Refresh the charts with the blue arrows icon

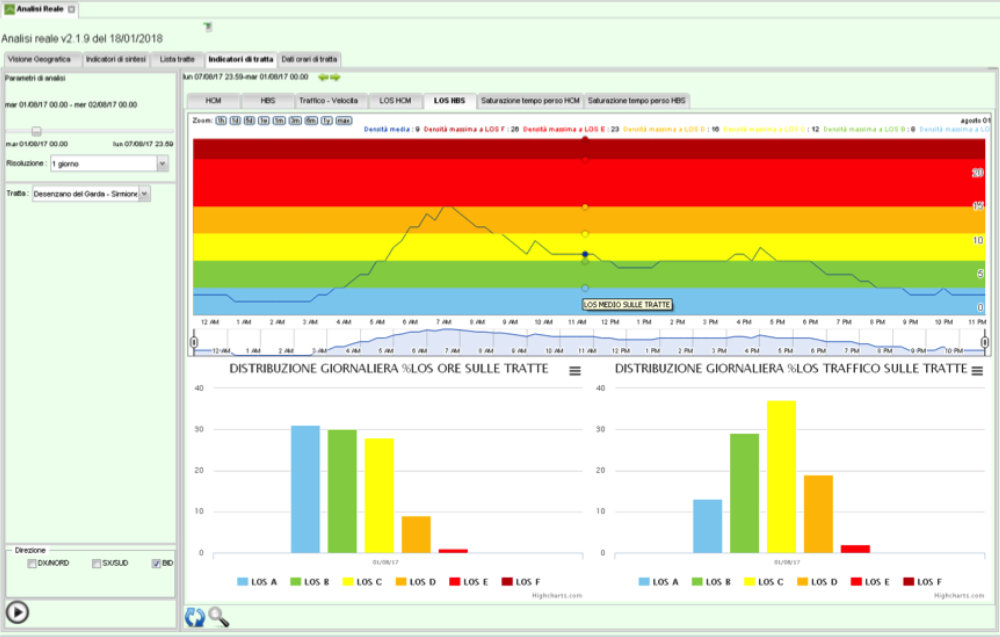(195, 617)
